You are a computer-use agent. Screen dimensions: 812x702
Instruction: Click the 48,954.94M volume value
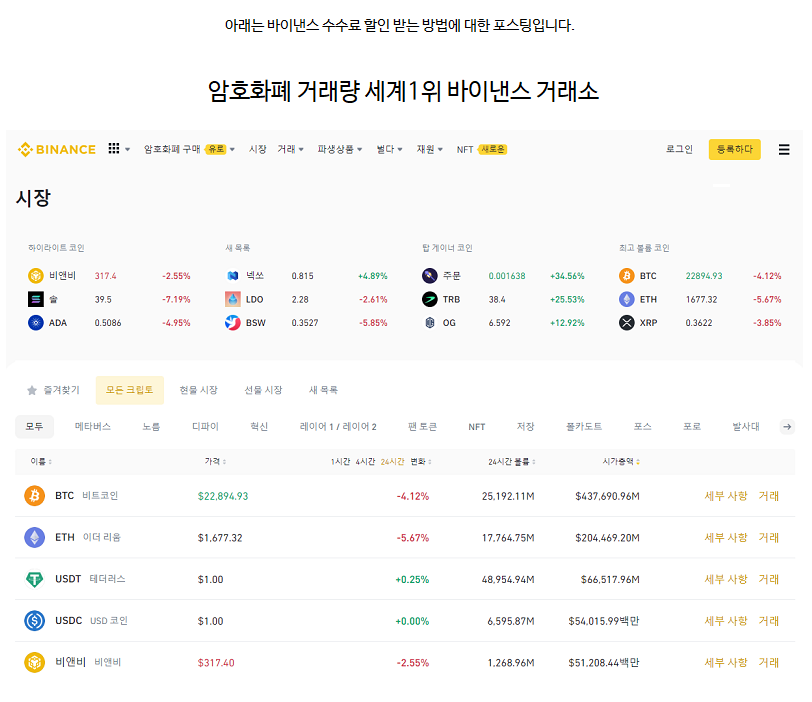coord(508,579)
